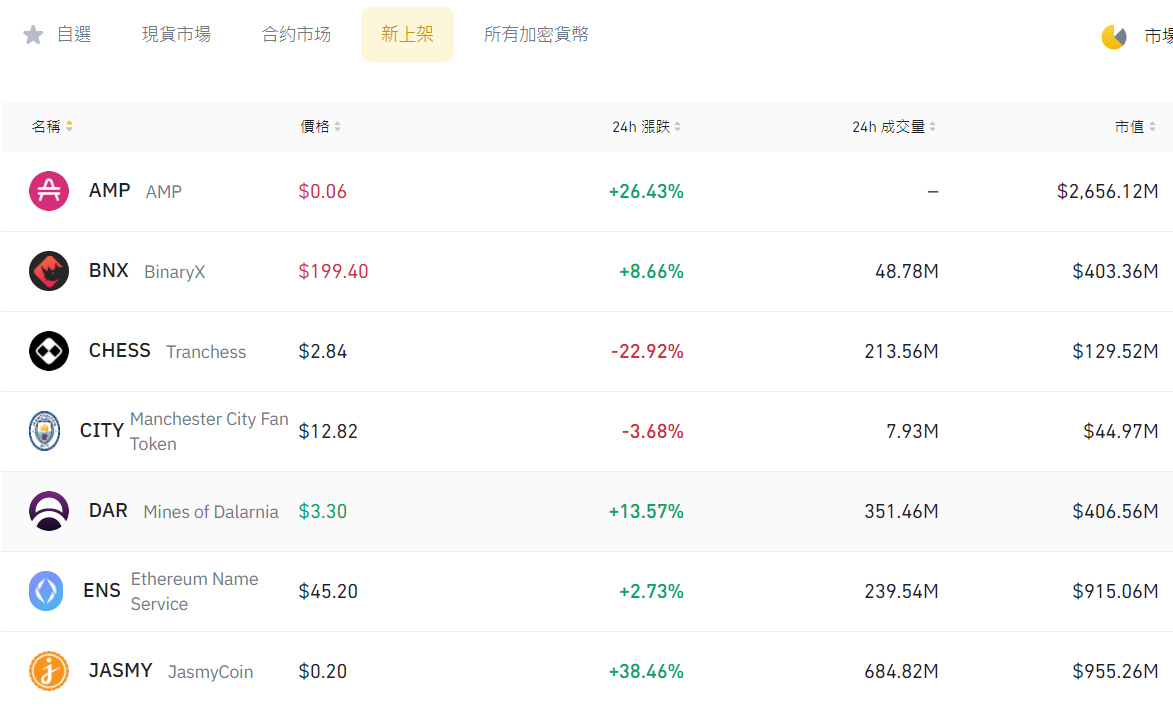Click the $3.30 DAR price

322,512
